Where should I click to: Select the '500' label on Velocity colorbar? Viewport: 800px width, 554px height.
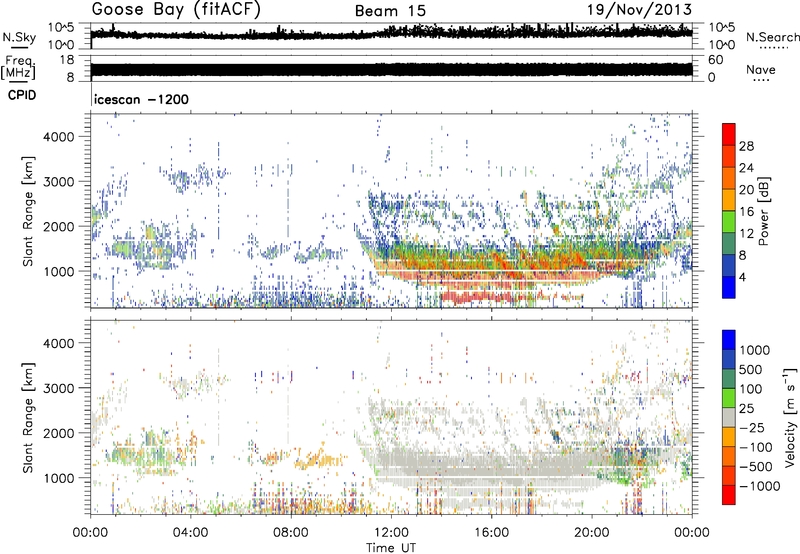pyautogui.click(x=751, y=369)
